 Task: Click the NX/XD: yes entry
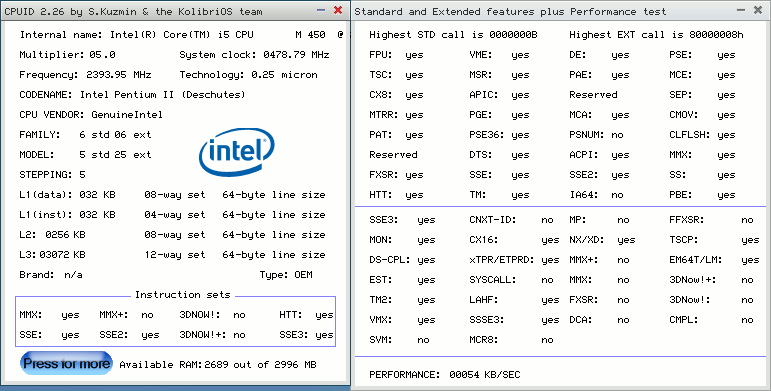(x=602, y=240)
